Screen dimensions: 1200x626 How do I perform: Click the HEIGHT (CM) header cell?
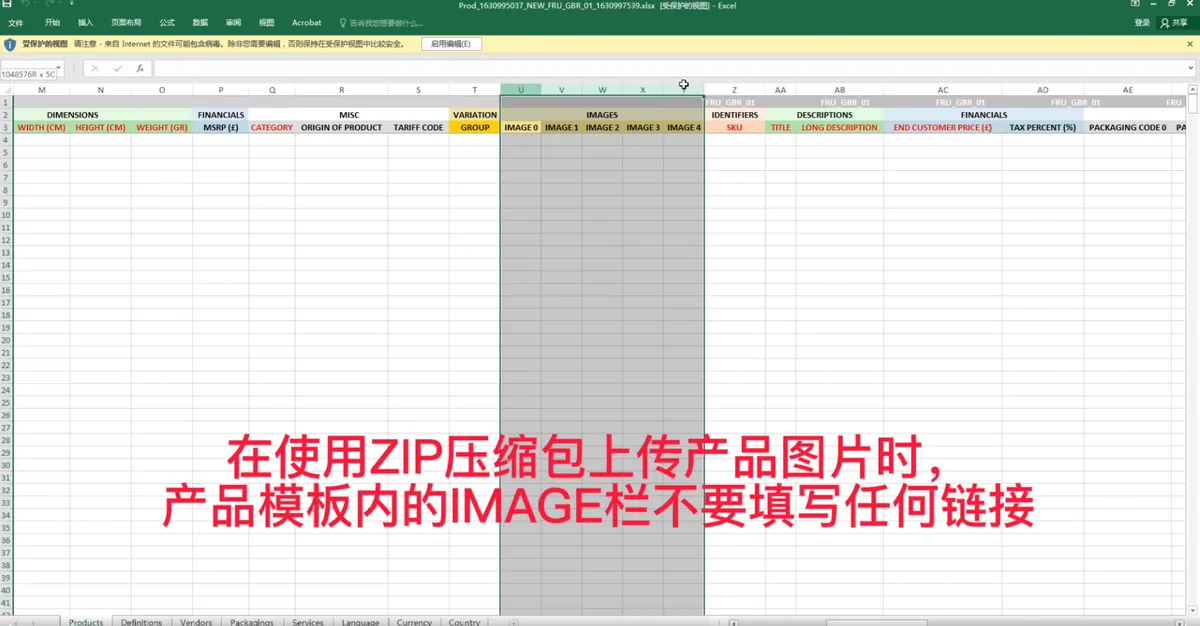click(x=100, y=128)
